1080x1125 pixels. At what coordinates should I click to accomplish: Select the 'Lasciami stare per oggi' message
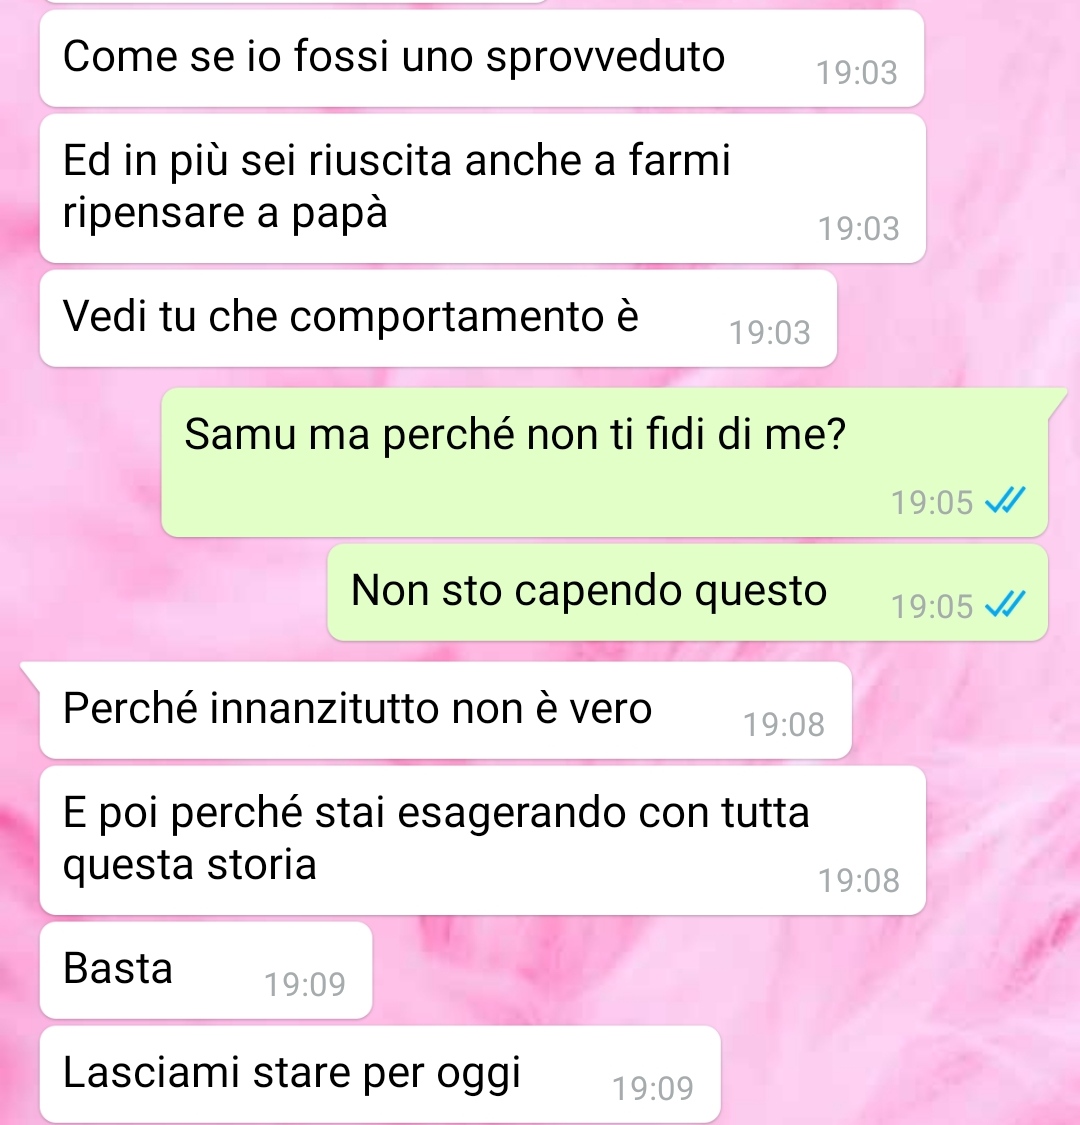380,1074
